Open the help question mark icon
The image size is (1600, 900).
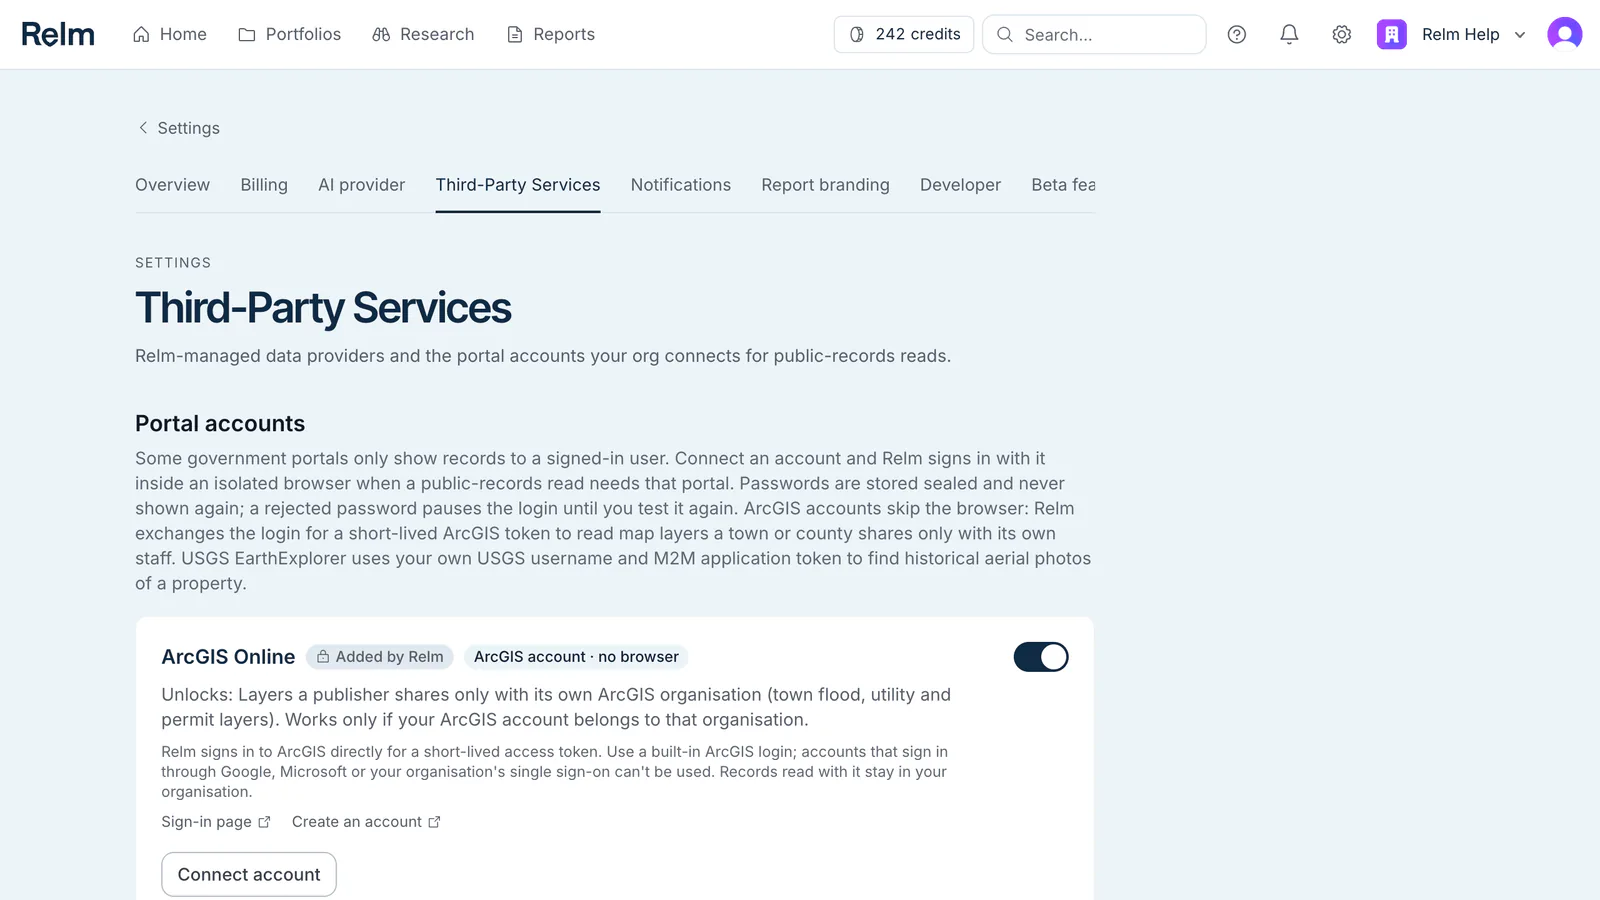pos(1237,34)
